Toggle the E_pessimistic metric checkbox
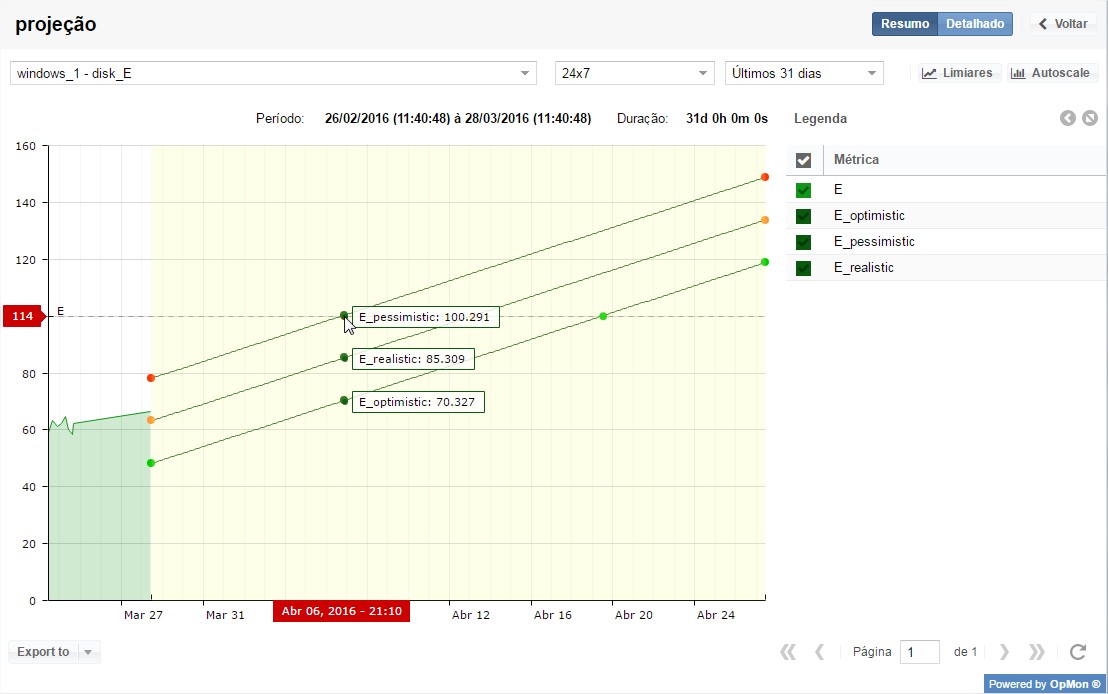 click(x=803, y=242)
